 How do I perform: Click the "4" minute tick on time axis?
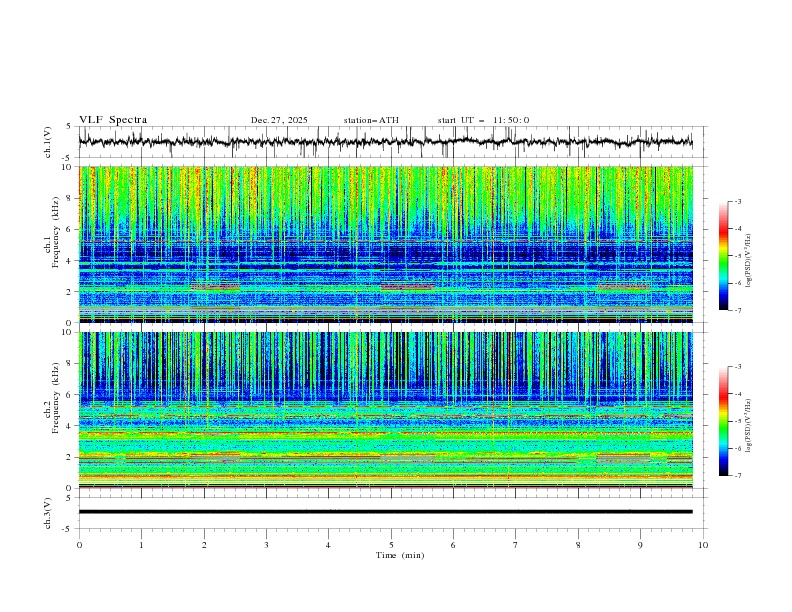click(328, 545)
